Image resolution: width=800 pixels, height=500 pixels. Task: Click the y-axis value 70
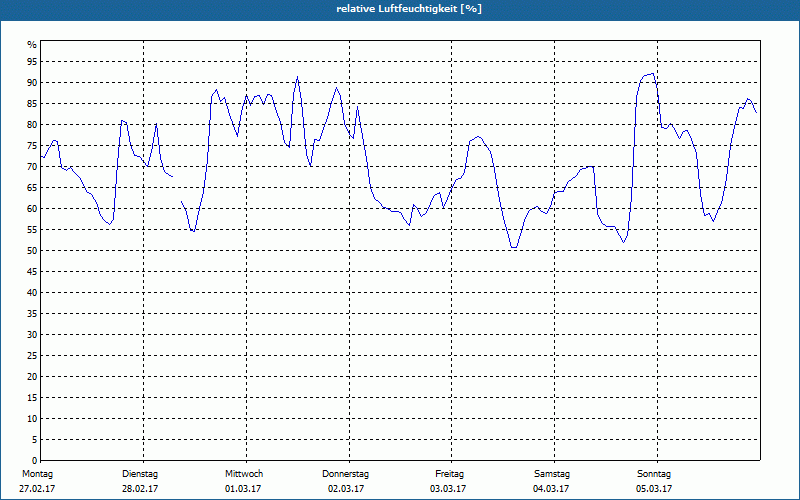tap(32, 167)
